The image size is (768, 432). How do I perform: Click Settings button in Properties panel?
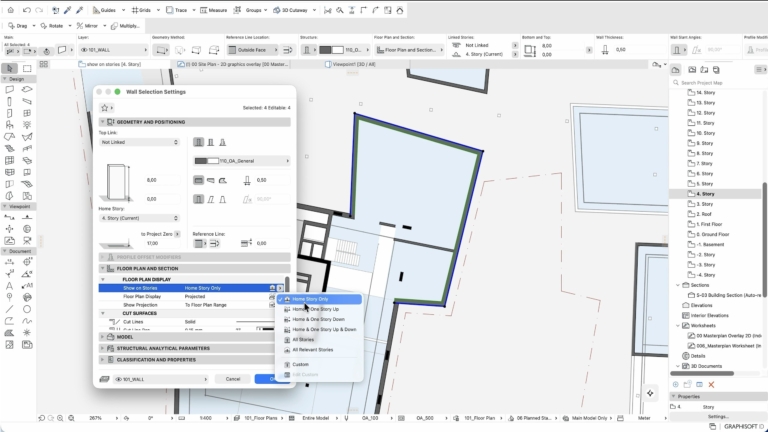pyautogui.click(x=718, y=416)
